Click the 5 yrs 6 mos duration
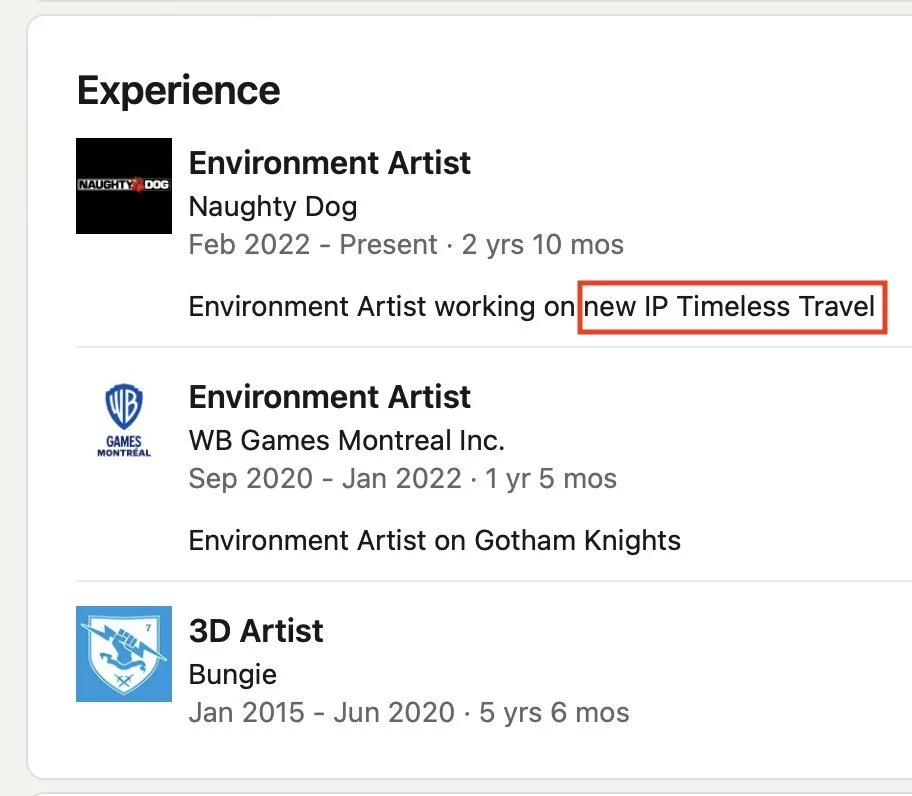This screenshot has width=912, height=796. point(552,713)
